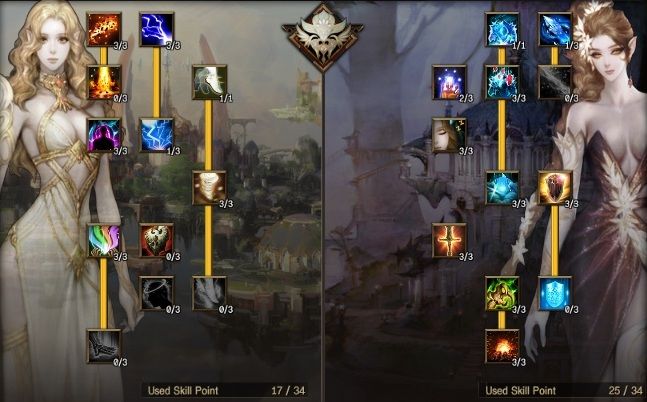Click the greyed white feather skill
Viewport: 647px width, 402px height.
click(x=210, y=294)
